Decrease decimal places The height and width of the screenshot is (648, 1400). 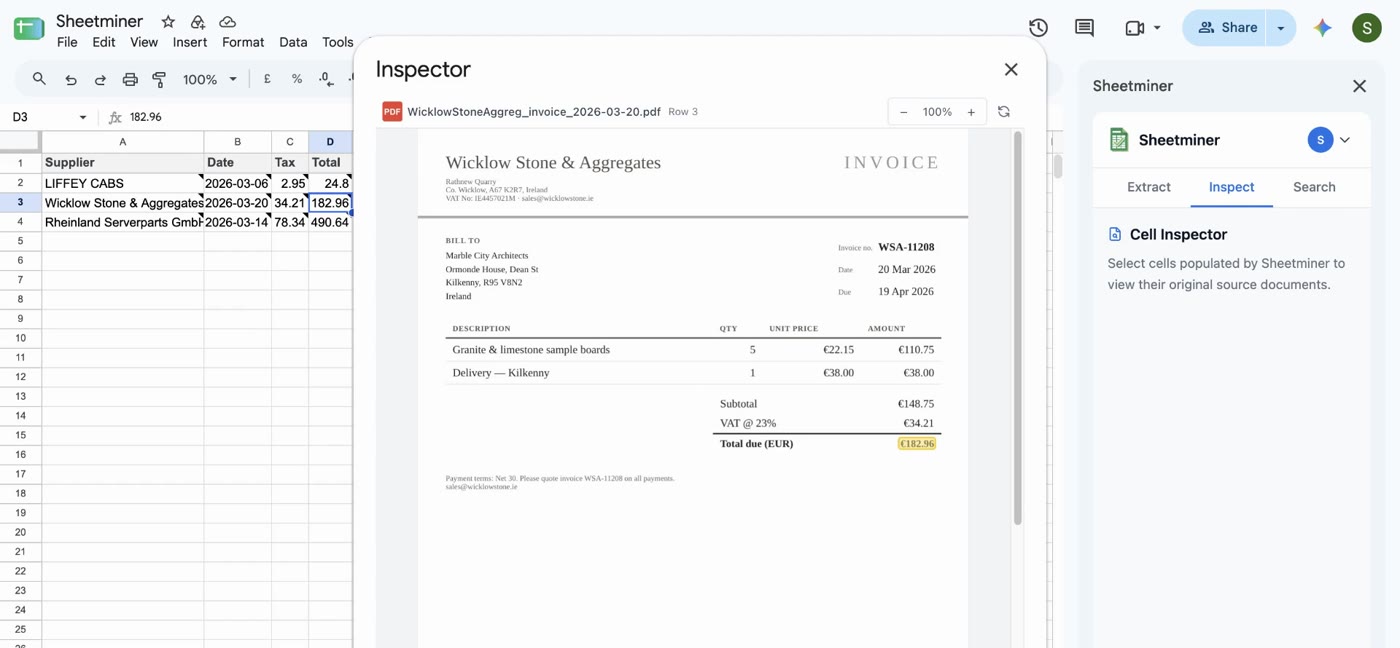point(326,79)
